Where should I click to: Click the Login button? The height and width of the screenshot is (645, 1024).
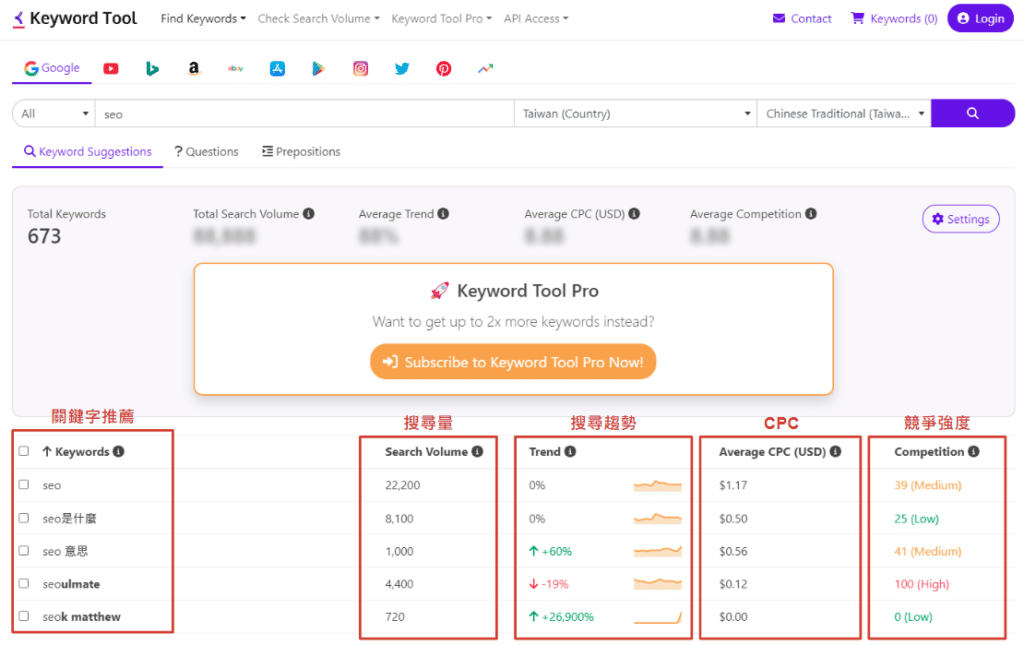(x=980, y=18)
